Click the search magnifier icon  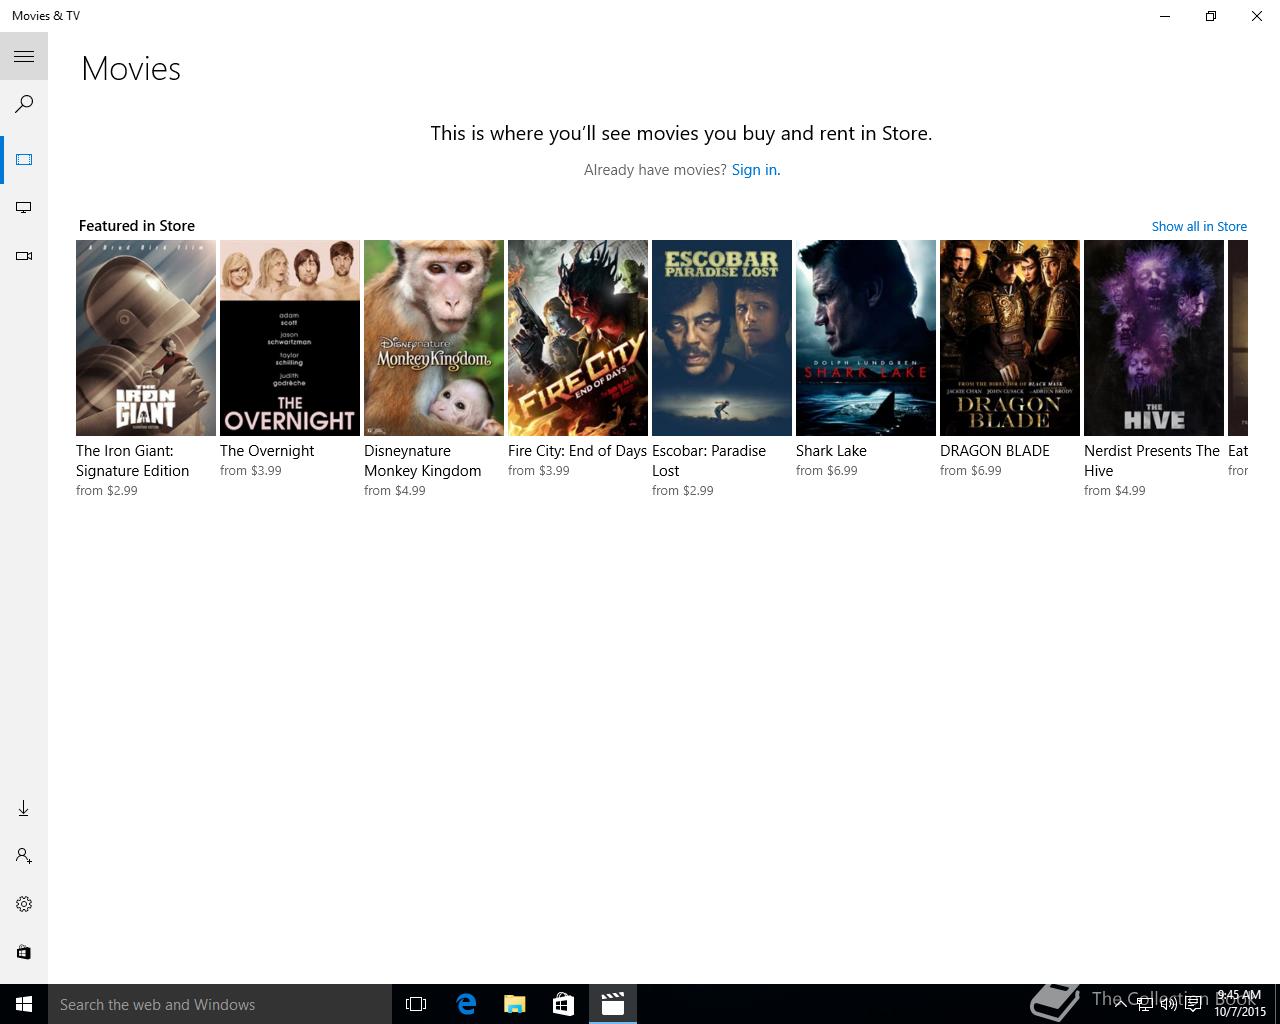[24, 104]
